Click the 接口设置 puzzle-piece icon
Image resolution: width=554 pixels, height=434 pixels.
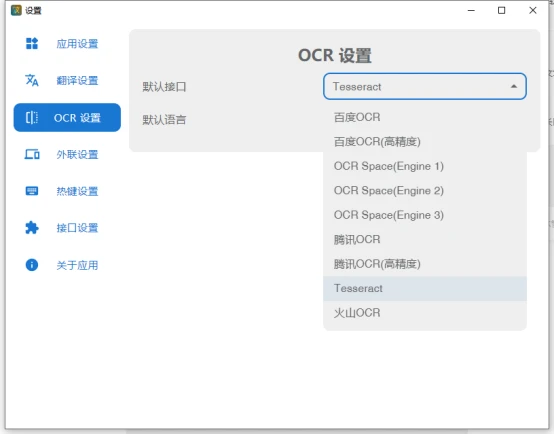click(32, 228)
